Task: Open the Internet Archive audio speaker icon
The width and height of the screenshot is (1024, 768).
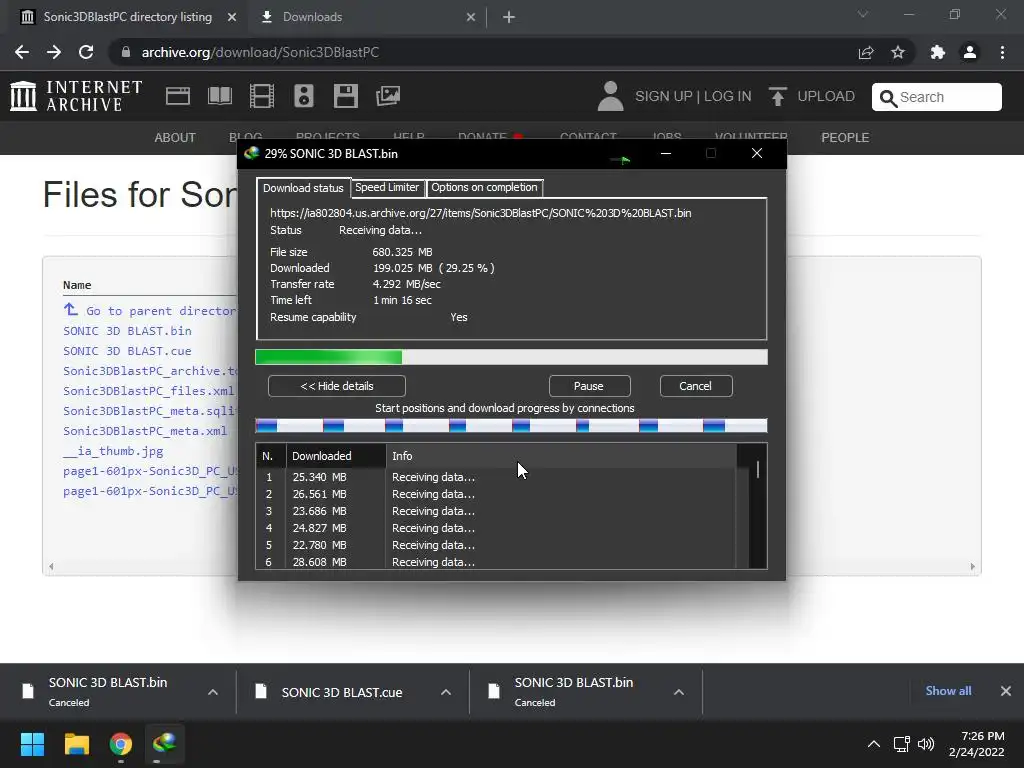Action: pyautogui.click(x=304, y=96)
